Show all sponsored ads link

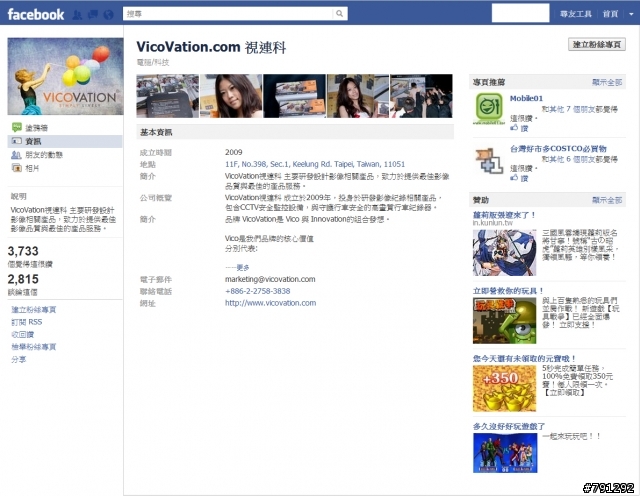[x=607, y=200]
